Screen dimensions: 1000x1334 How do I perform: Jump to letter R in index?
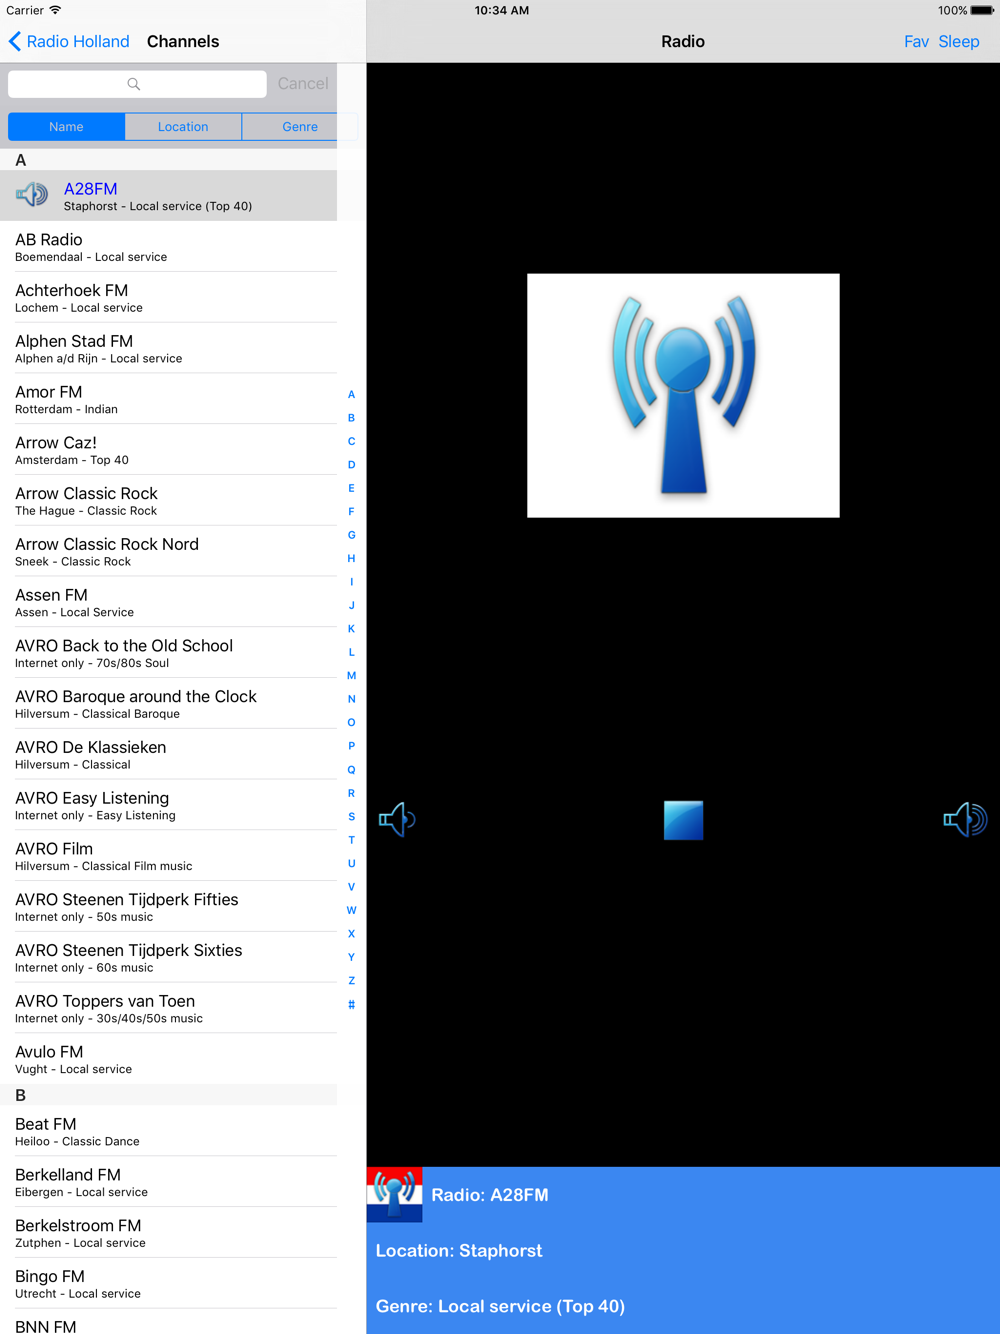pyautogui.click(x=351, y=793)
